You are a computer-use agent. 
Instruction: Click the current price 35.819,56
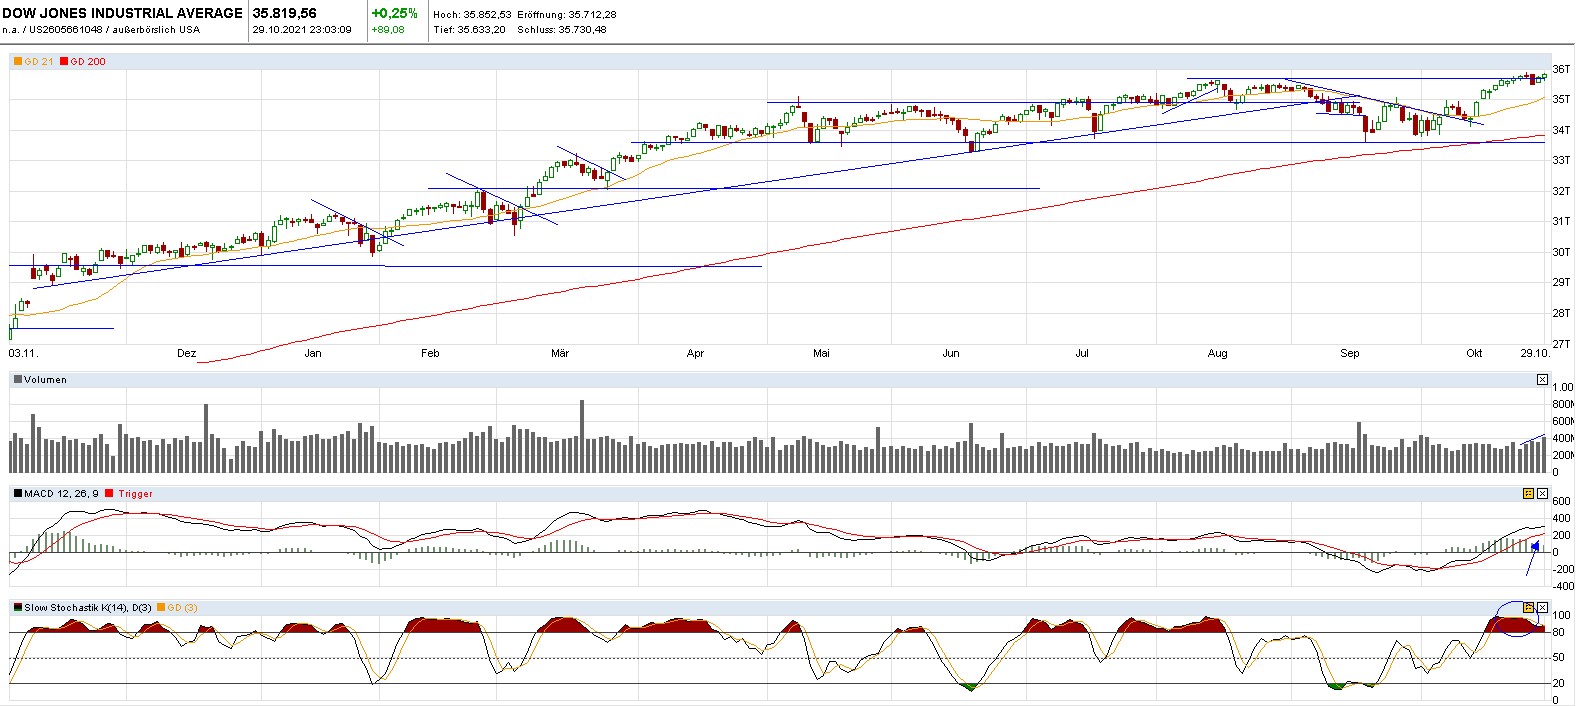[x=285, y=13]
